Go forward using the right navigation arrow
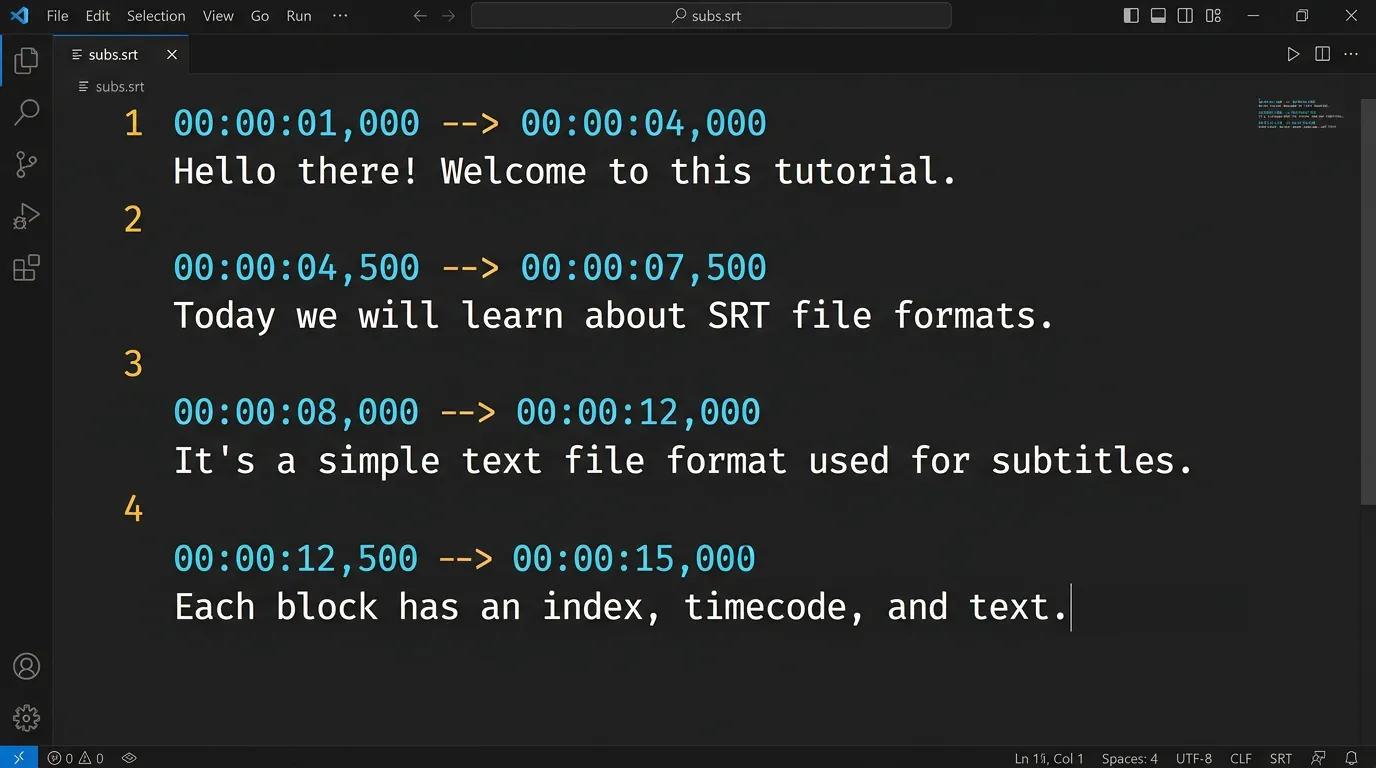This screenshot has width=1376, height=768. [449, 15]
